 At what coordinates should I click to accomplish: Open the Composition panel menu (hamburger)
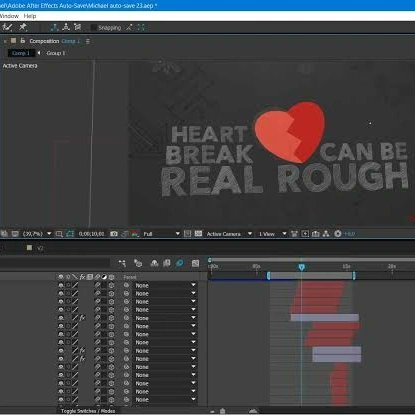tap(88, 41)
